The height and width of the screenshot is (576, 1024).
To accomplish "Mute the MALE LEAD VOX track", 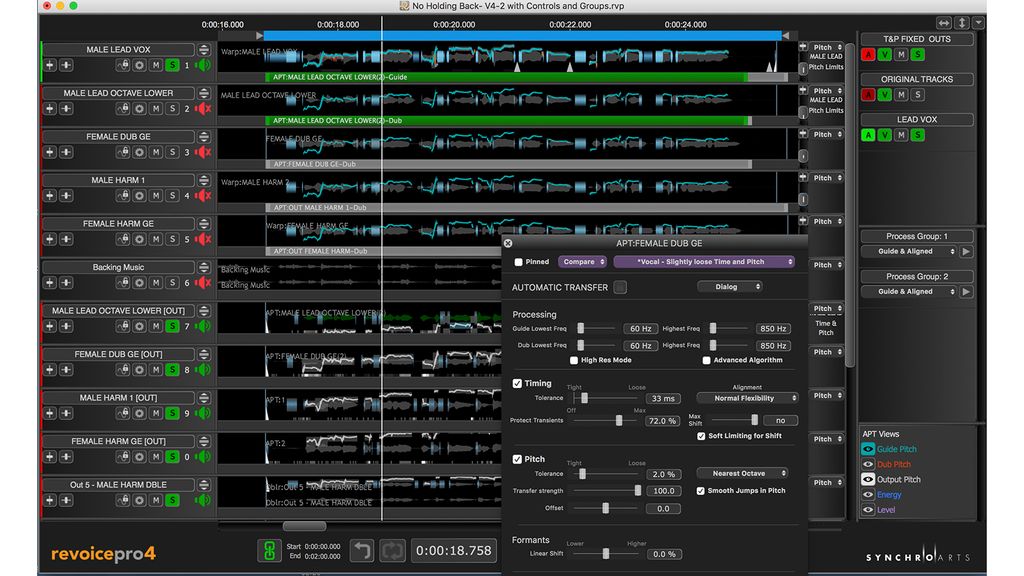I will 154,65.
